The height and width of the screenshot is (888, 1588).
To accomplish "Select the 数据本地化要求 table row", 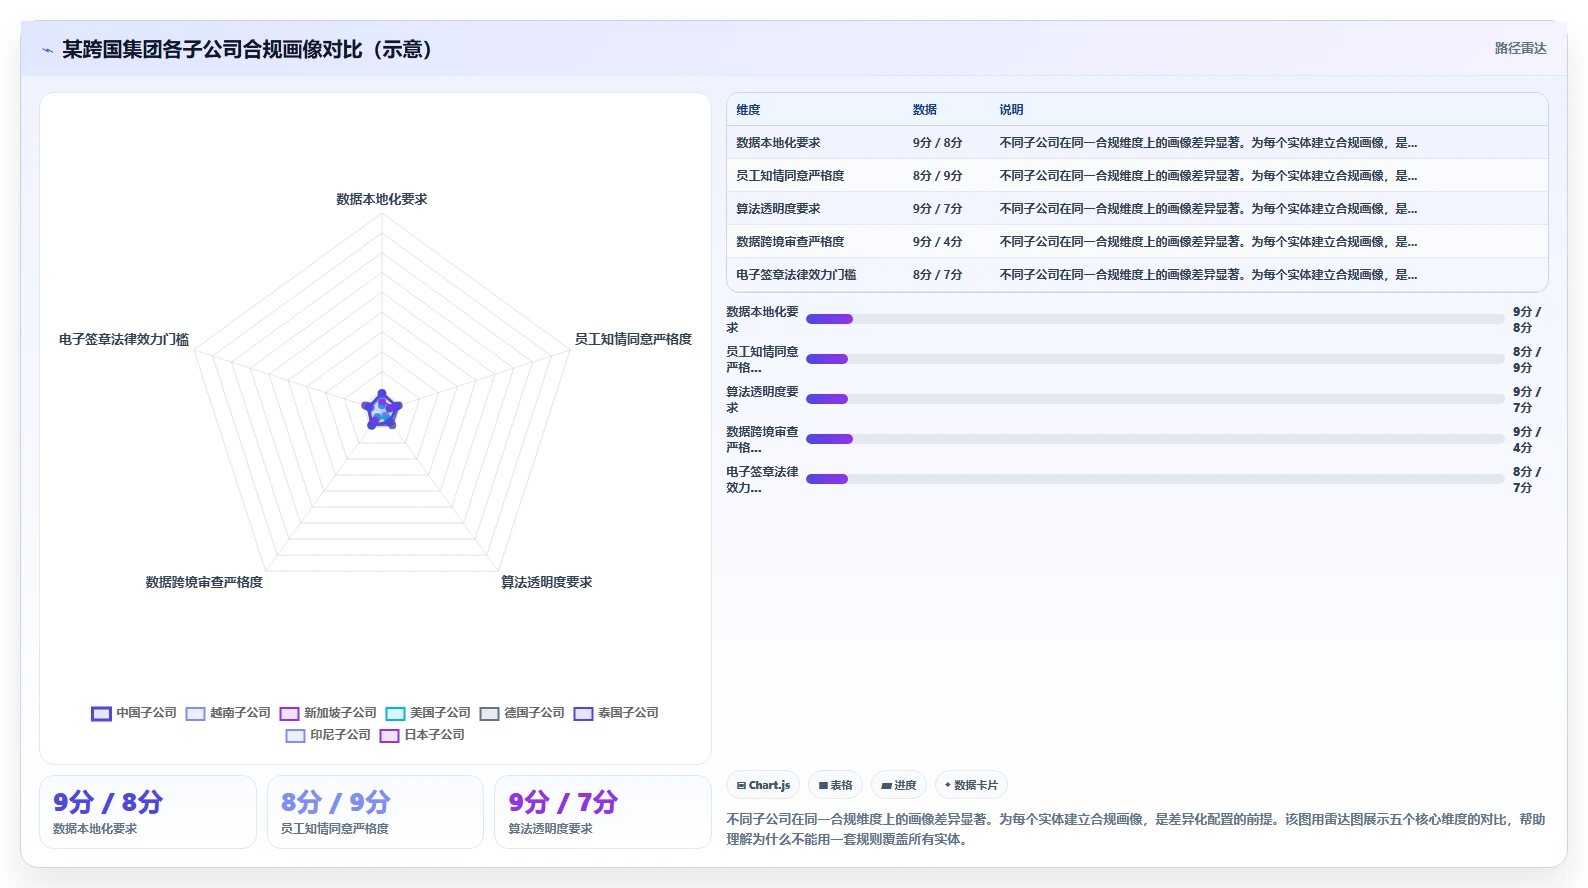I will [1137, 143].
